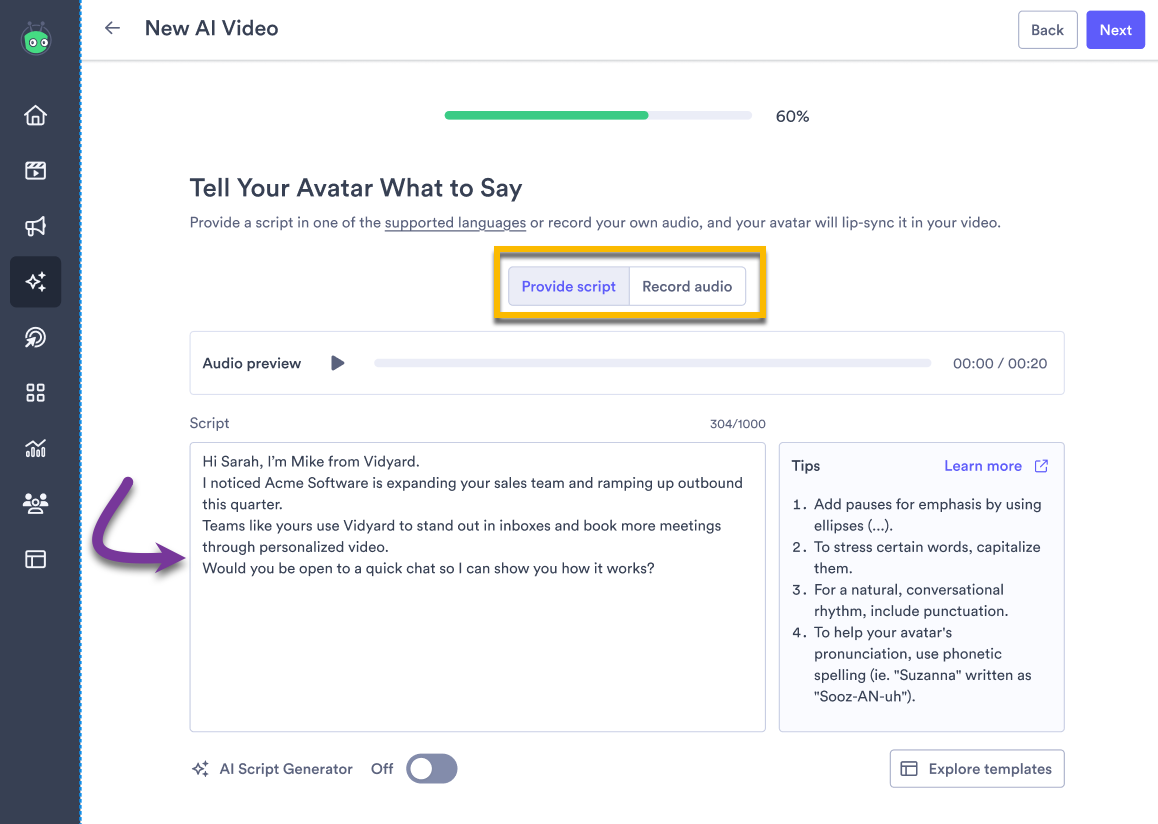Click the Explore templates button
The width and height of the screenshot is (1158, 824).
[976, 768]
